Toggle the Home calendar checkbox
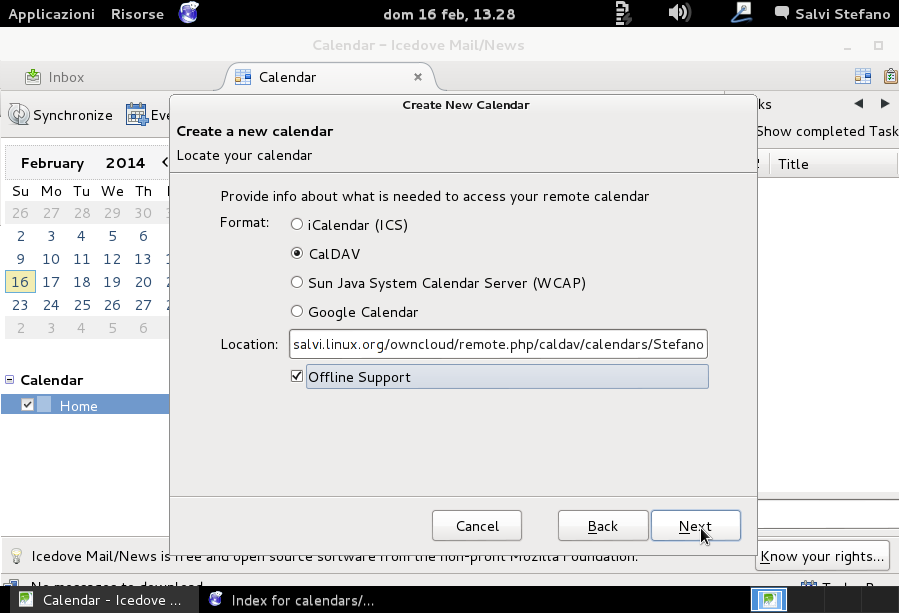899x613 pixels. click(27, 404)
